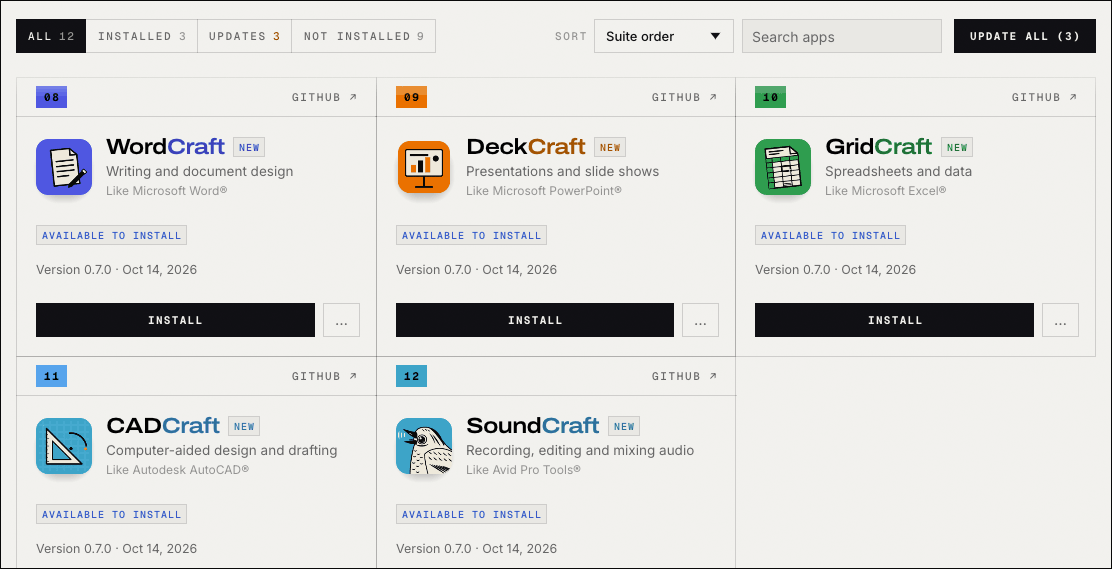Click the DeckCraft title
This screenshot has width=1112, height=569.
point(526,147)
